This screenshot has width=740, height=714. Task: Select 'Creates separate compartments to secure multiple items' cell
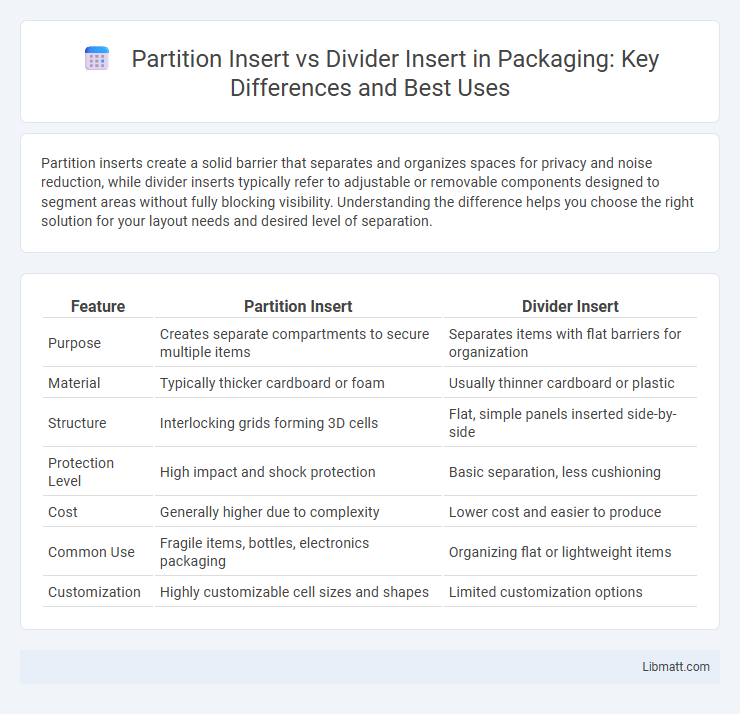point(298,343)
